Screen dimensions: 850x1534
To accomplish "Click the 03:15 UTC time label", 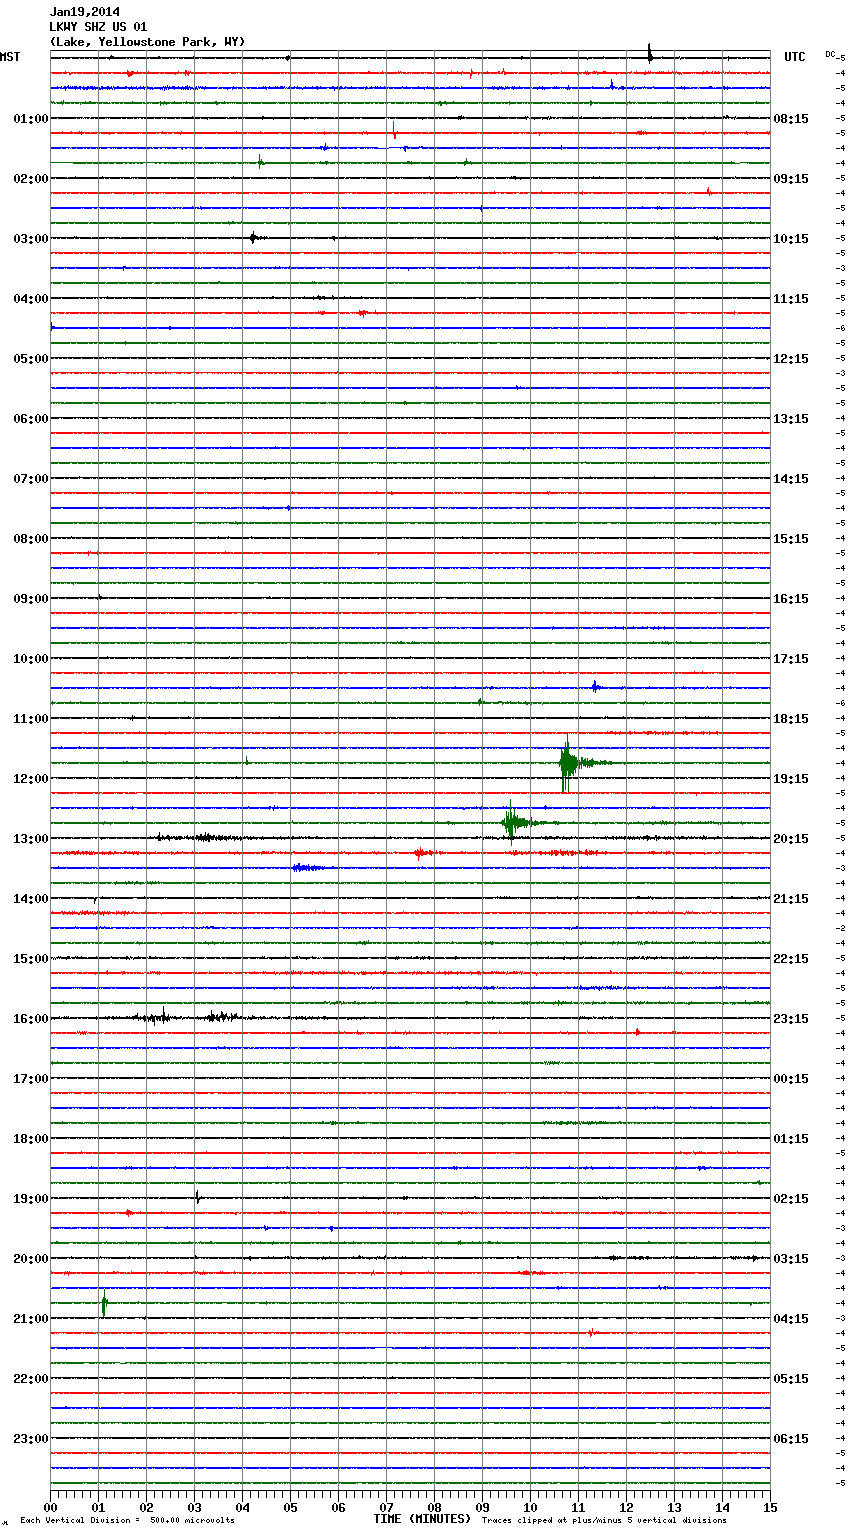I will [x=791, y=1259].
